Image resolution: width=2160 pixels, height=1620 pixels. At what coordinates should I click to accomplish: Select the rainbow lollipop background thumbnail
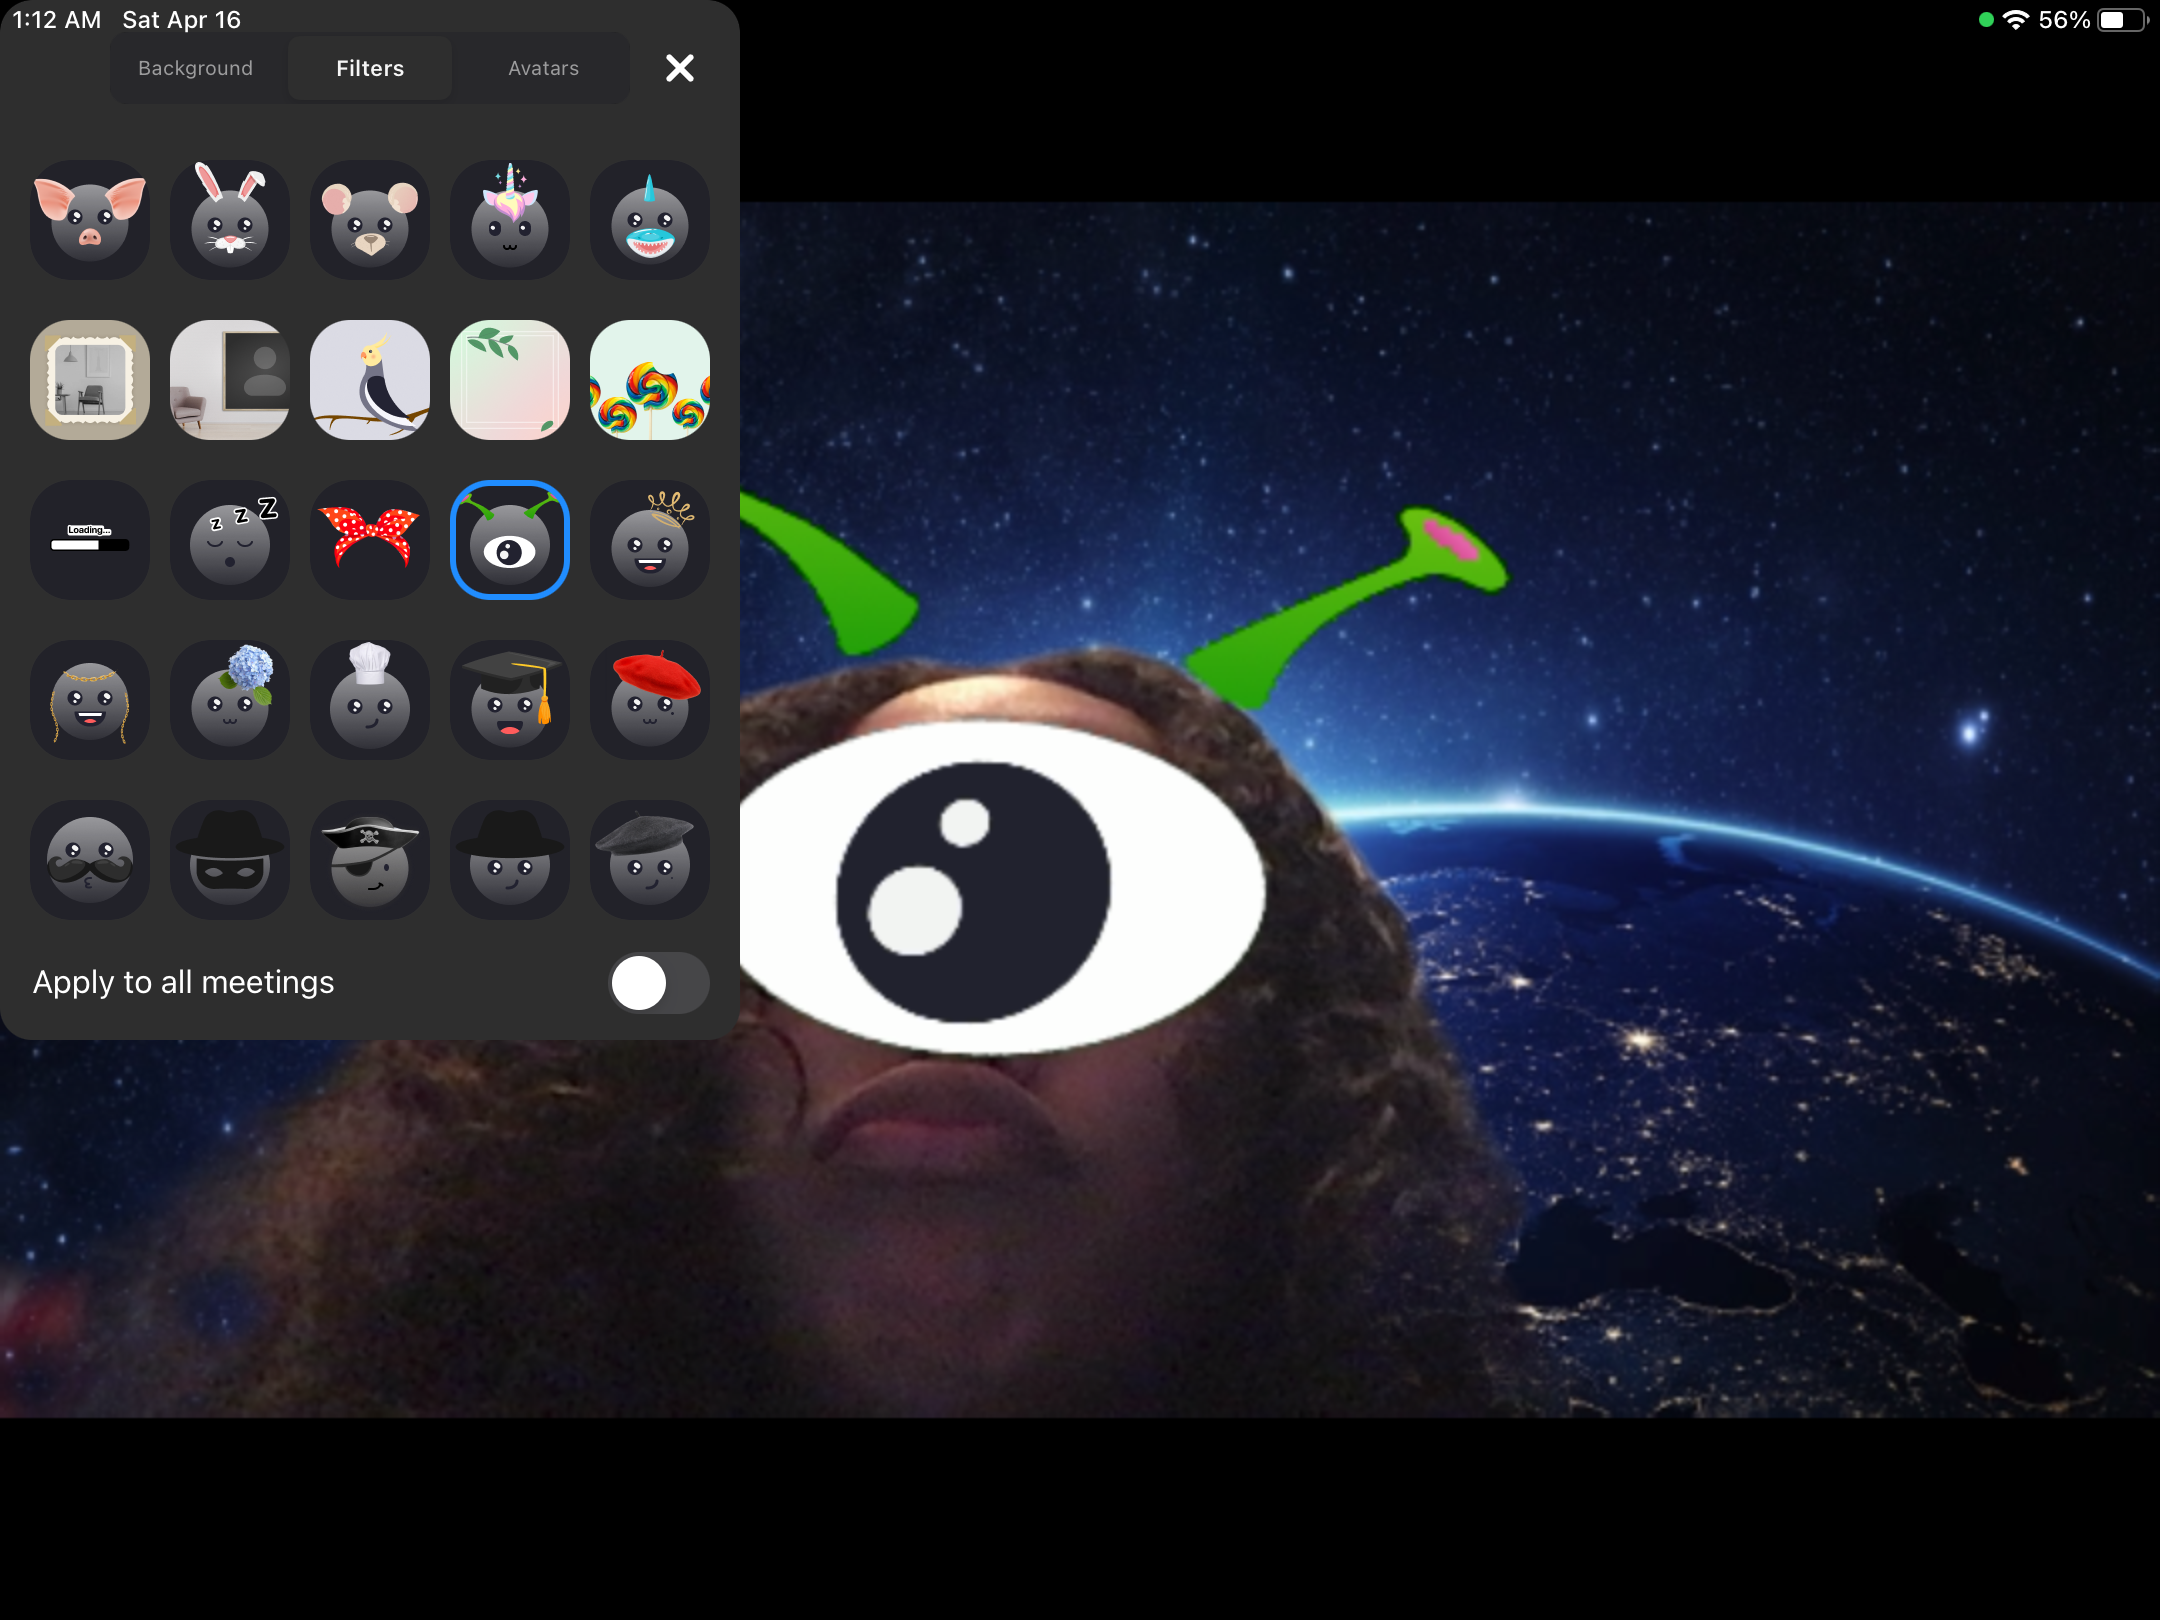650,380
